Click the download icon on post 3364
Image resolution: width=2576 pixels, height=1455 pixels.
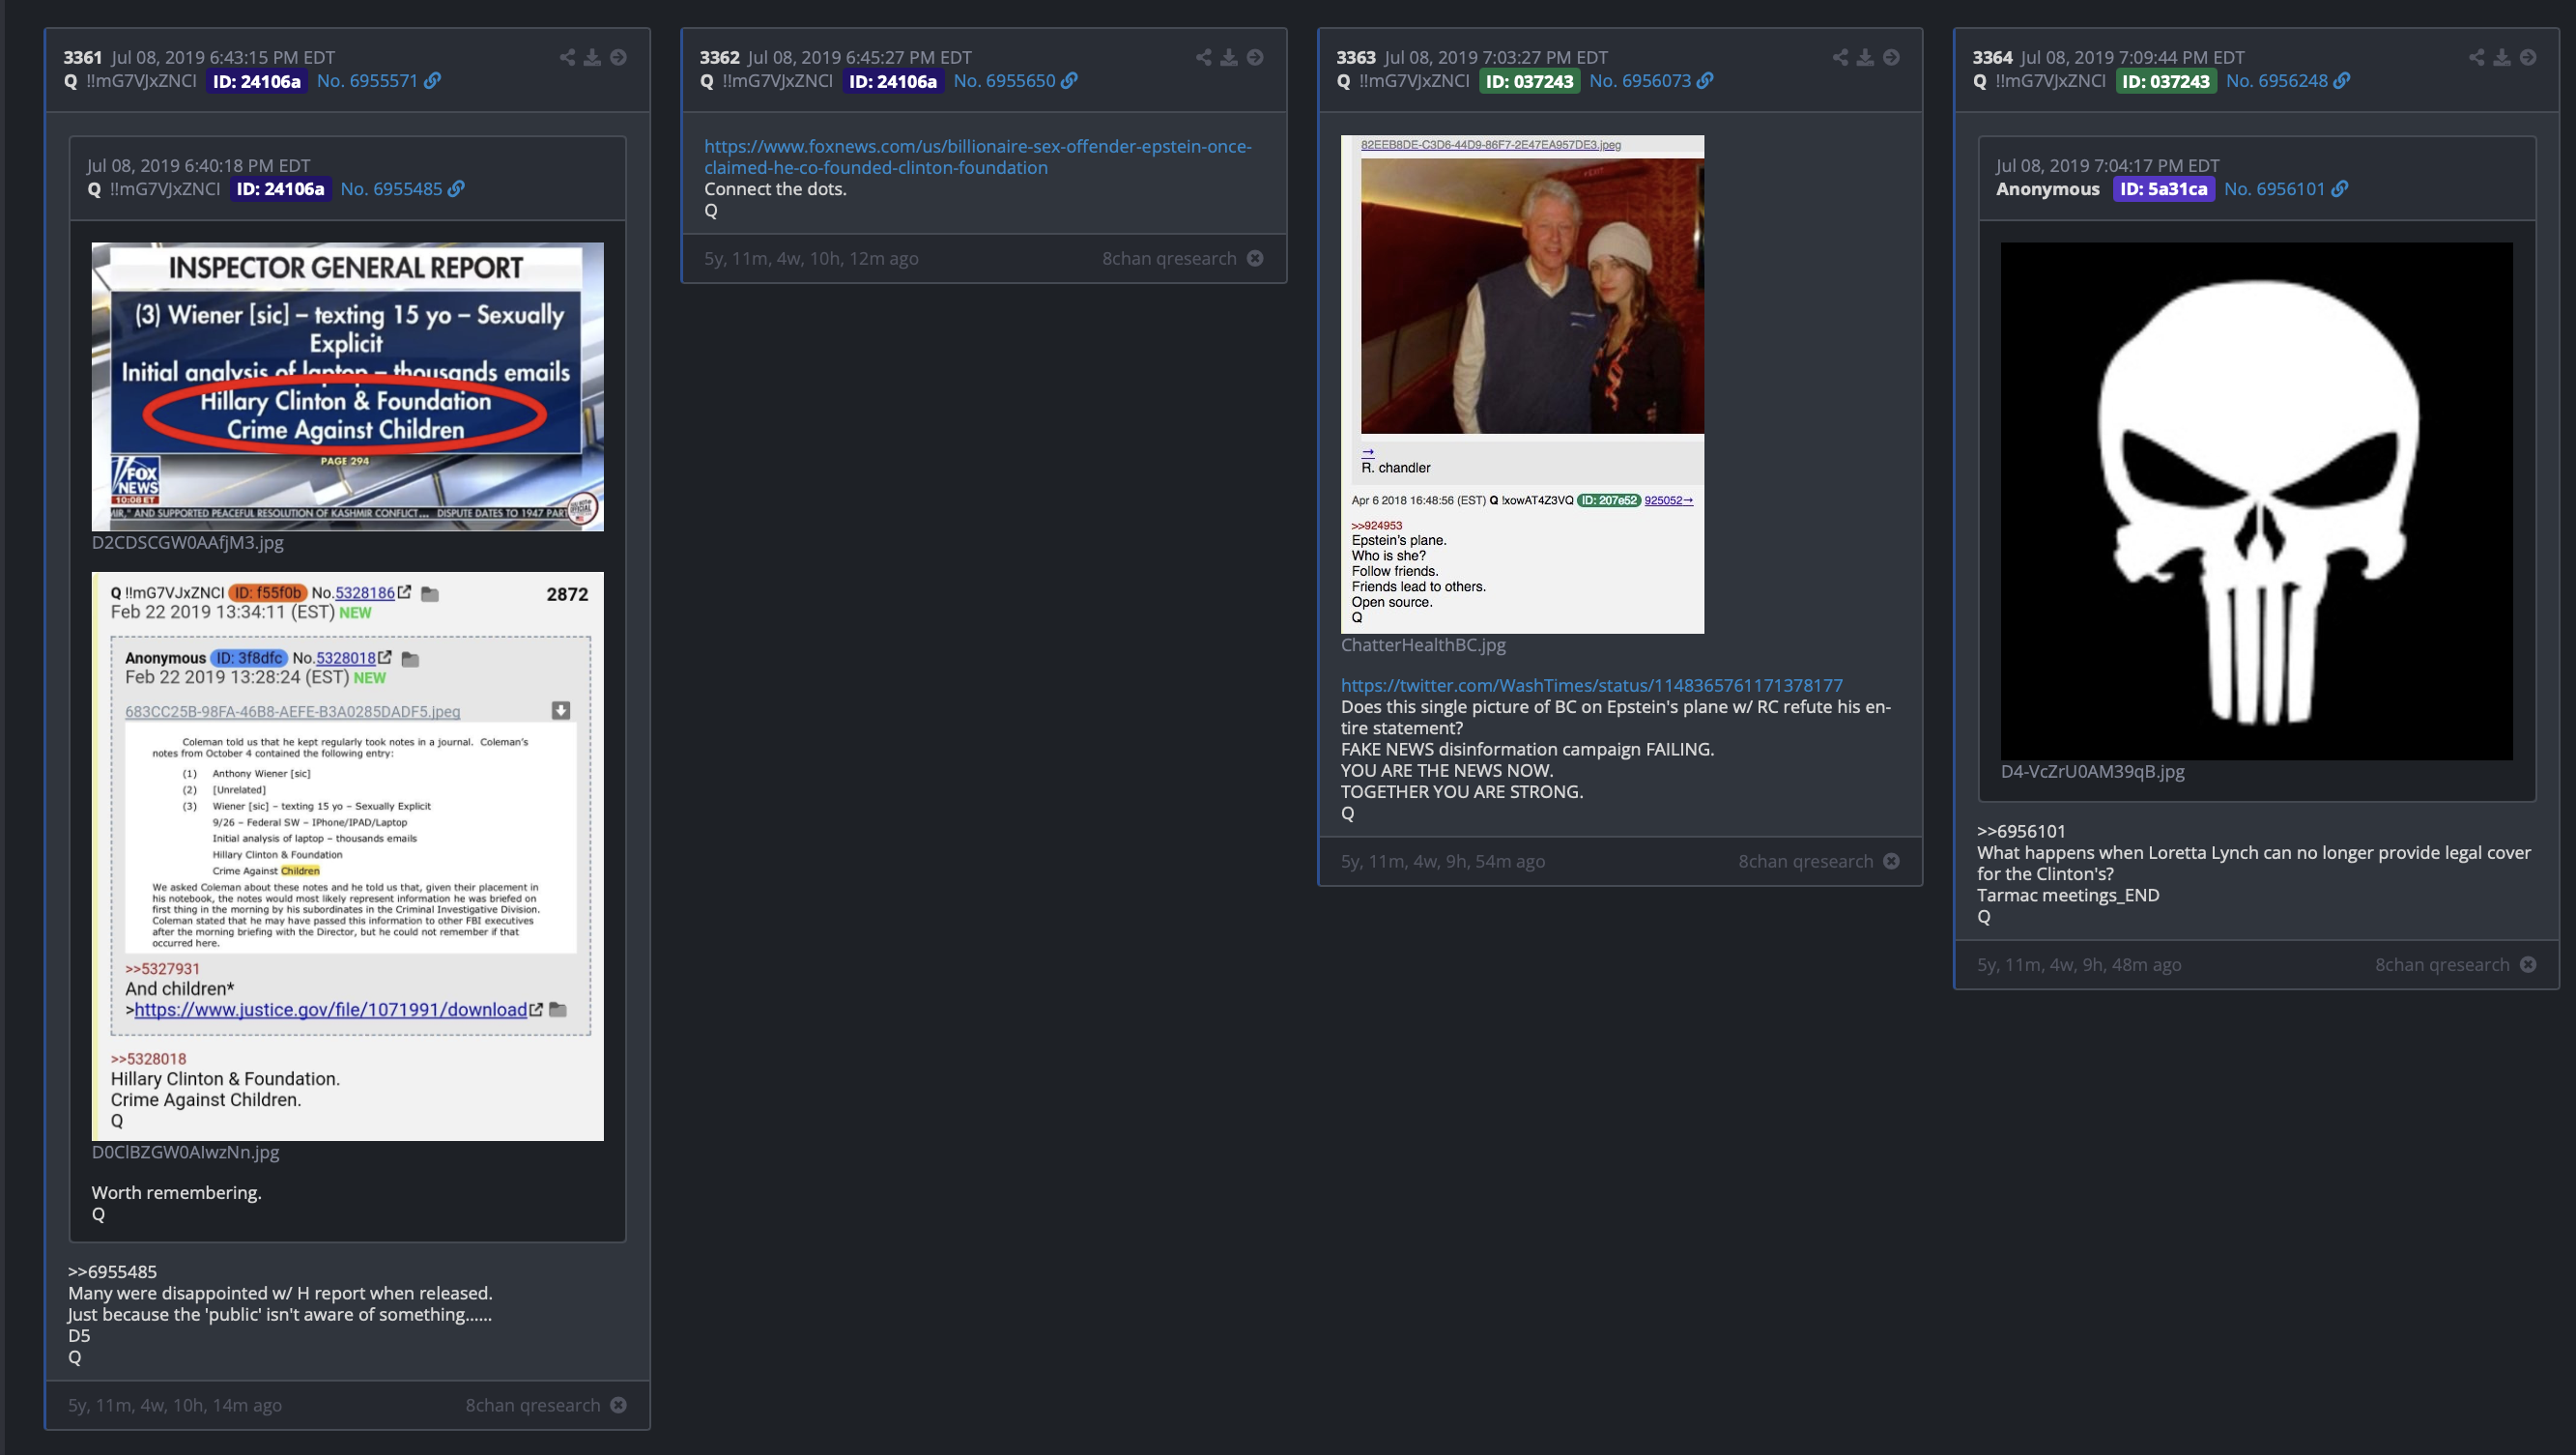(x=2502, y=57)
